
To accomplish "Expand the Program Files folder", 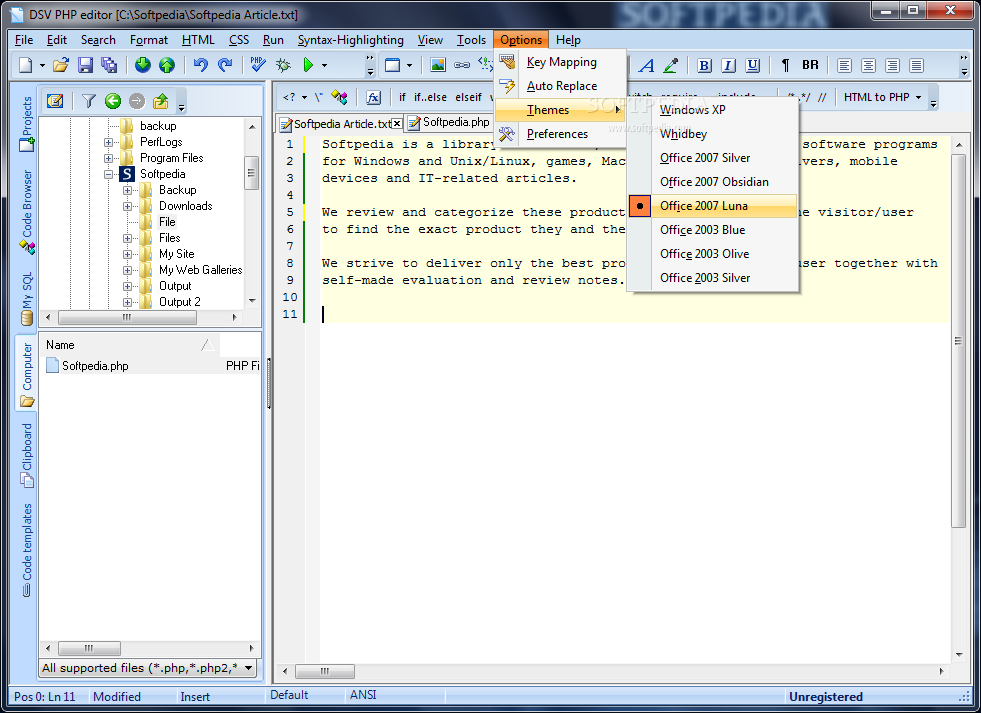I will click(x=108, y=158).
